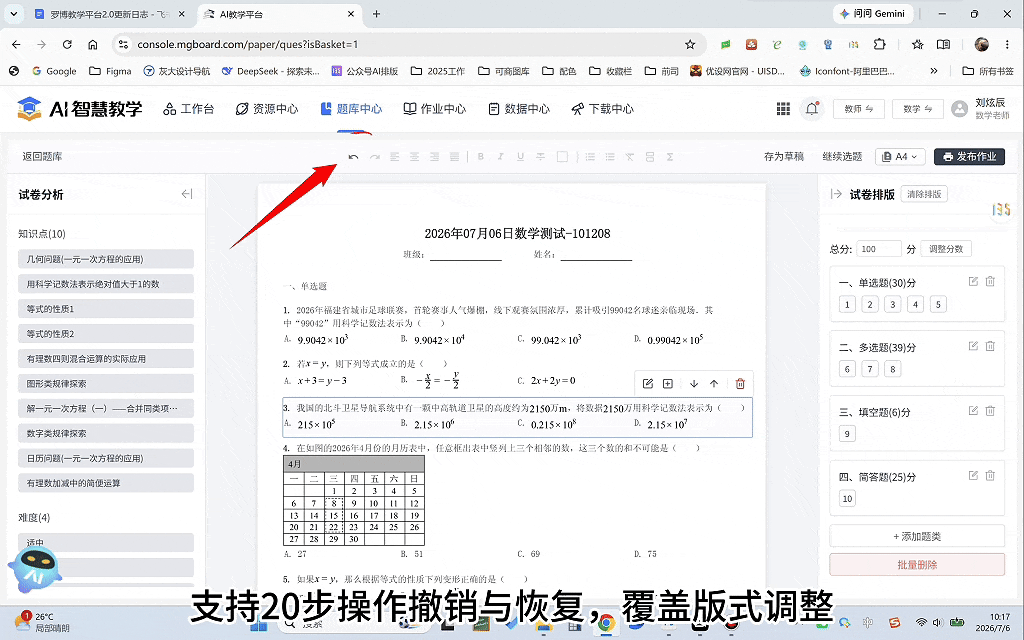Click the 发布作业 button
1024x640 pixels.
pos(969,157)
